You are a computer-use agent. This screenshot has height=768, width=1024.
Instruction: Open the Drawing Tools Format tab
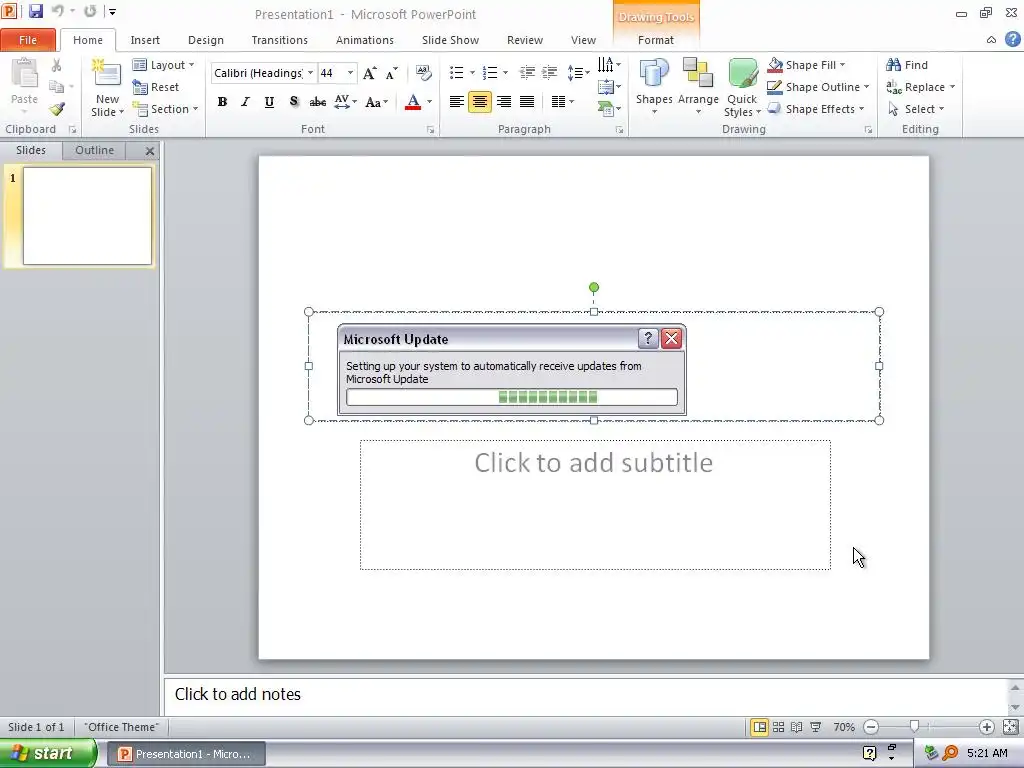pyautogui.click(x=656, y=40)
